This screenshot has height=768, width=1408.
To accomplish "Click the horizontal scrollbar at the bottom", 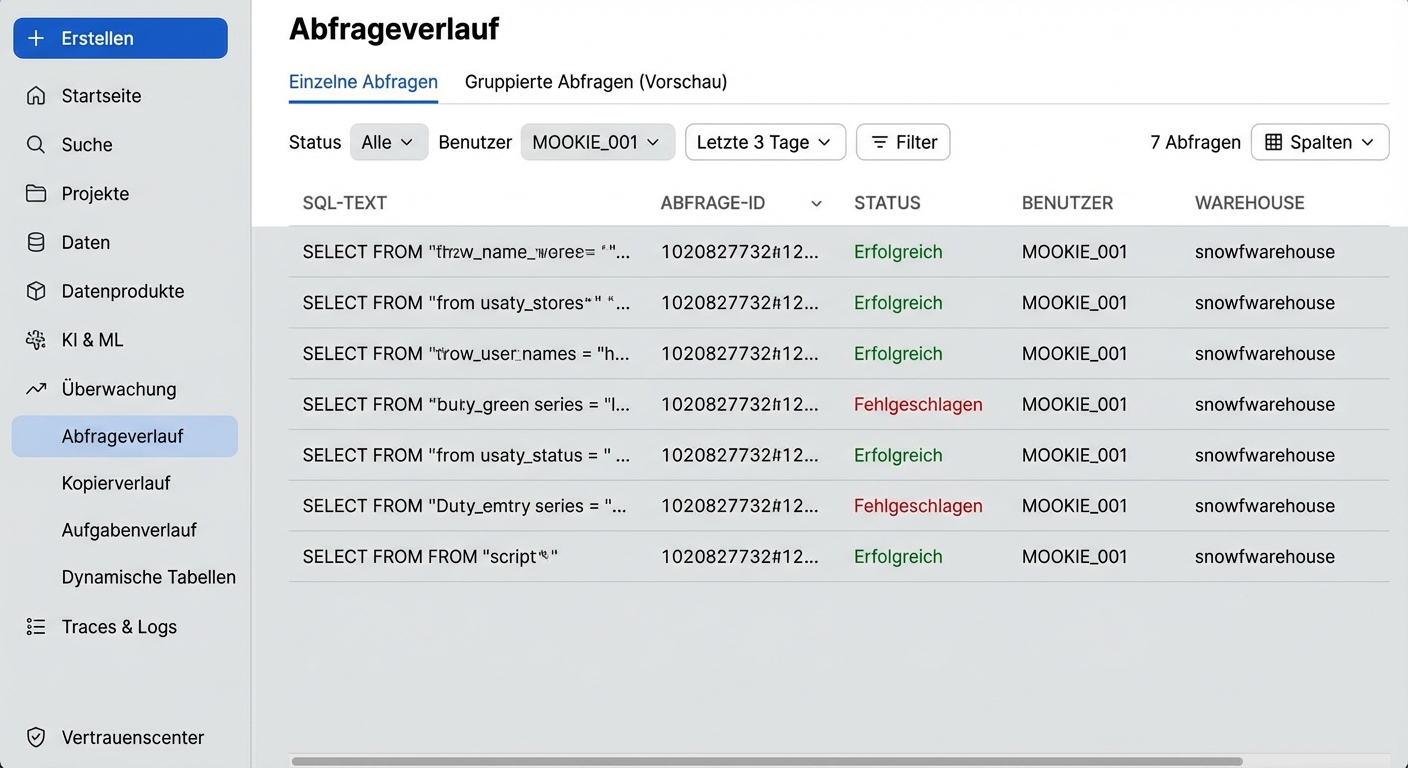I will coord(766,761).
